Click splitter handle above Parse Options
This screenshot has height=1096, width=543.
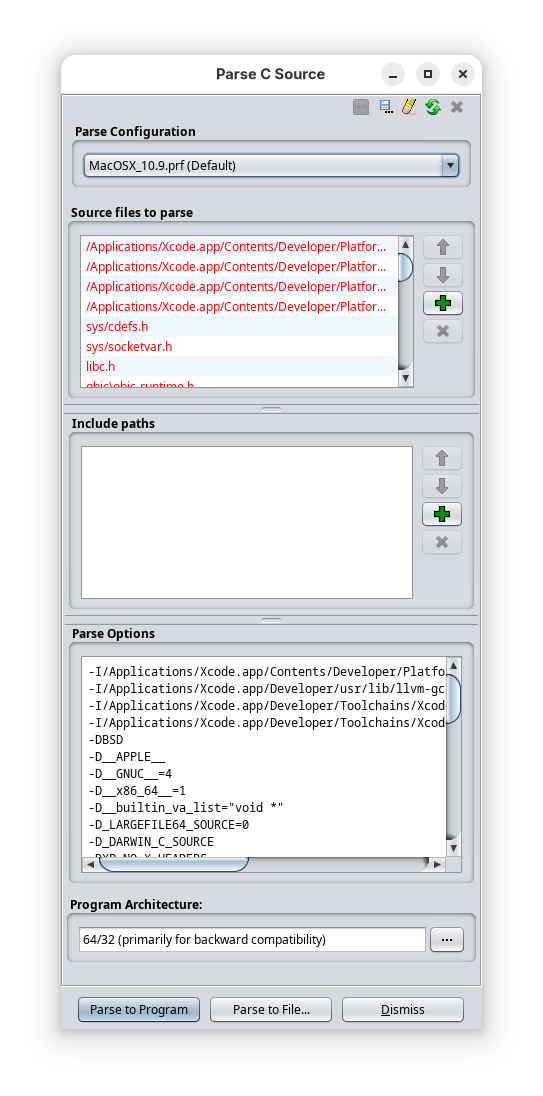point(271,620)
